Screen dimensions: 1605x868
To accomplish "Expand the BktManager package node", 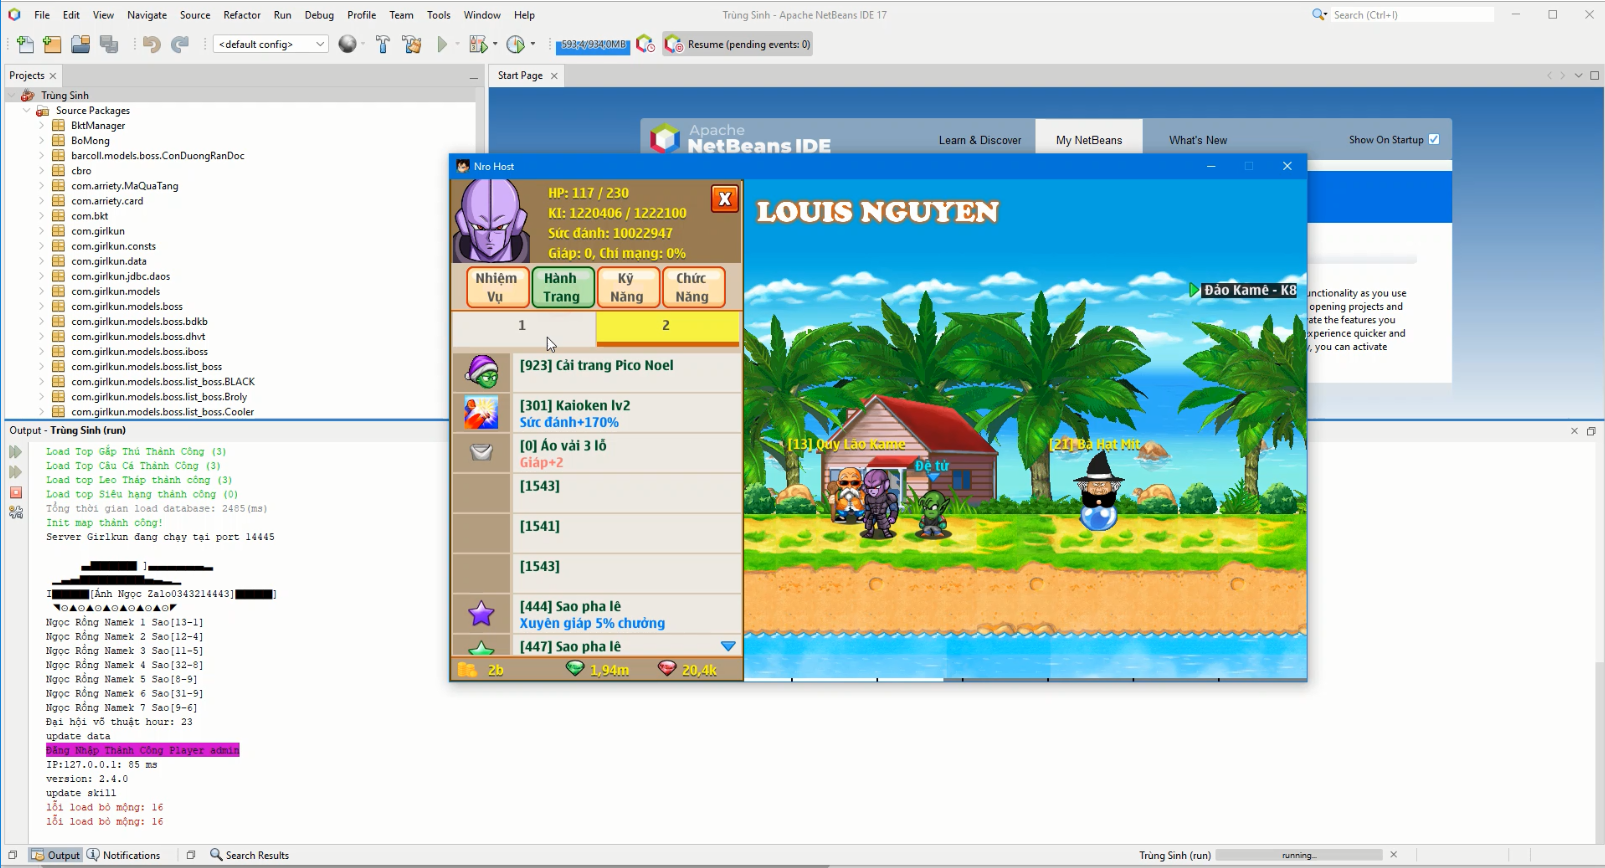I will (x=41, y=125).
